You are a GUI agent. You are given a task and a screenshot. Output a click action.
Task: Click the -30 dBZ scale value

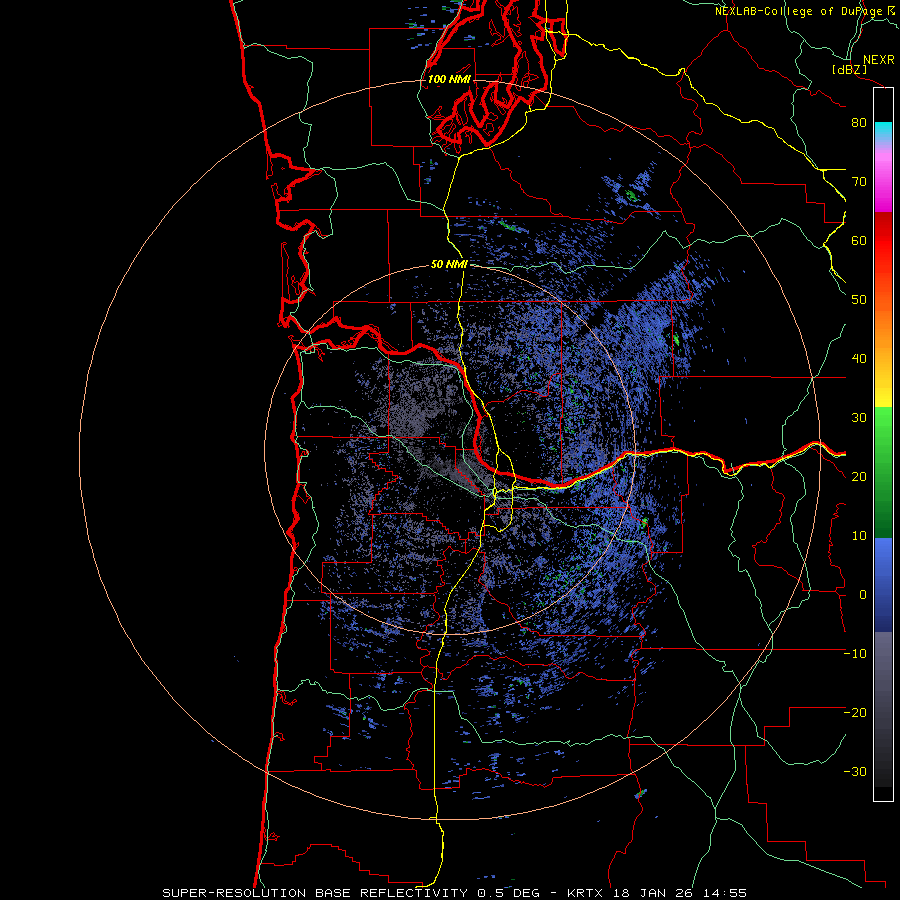[x=856, y=772]
